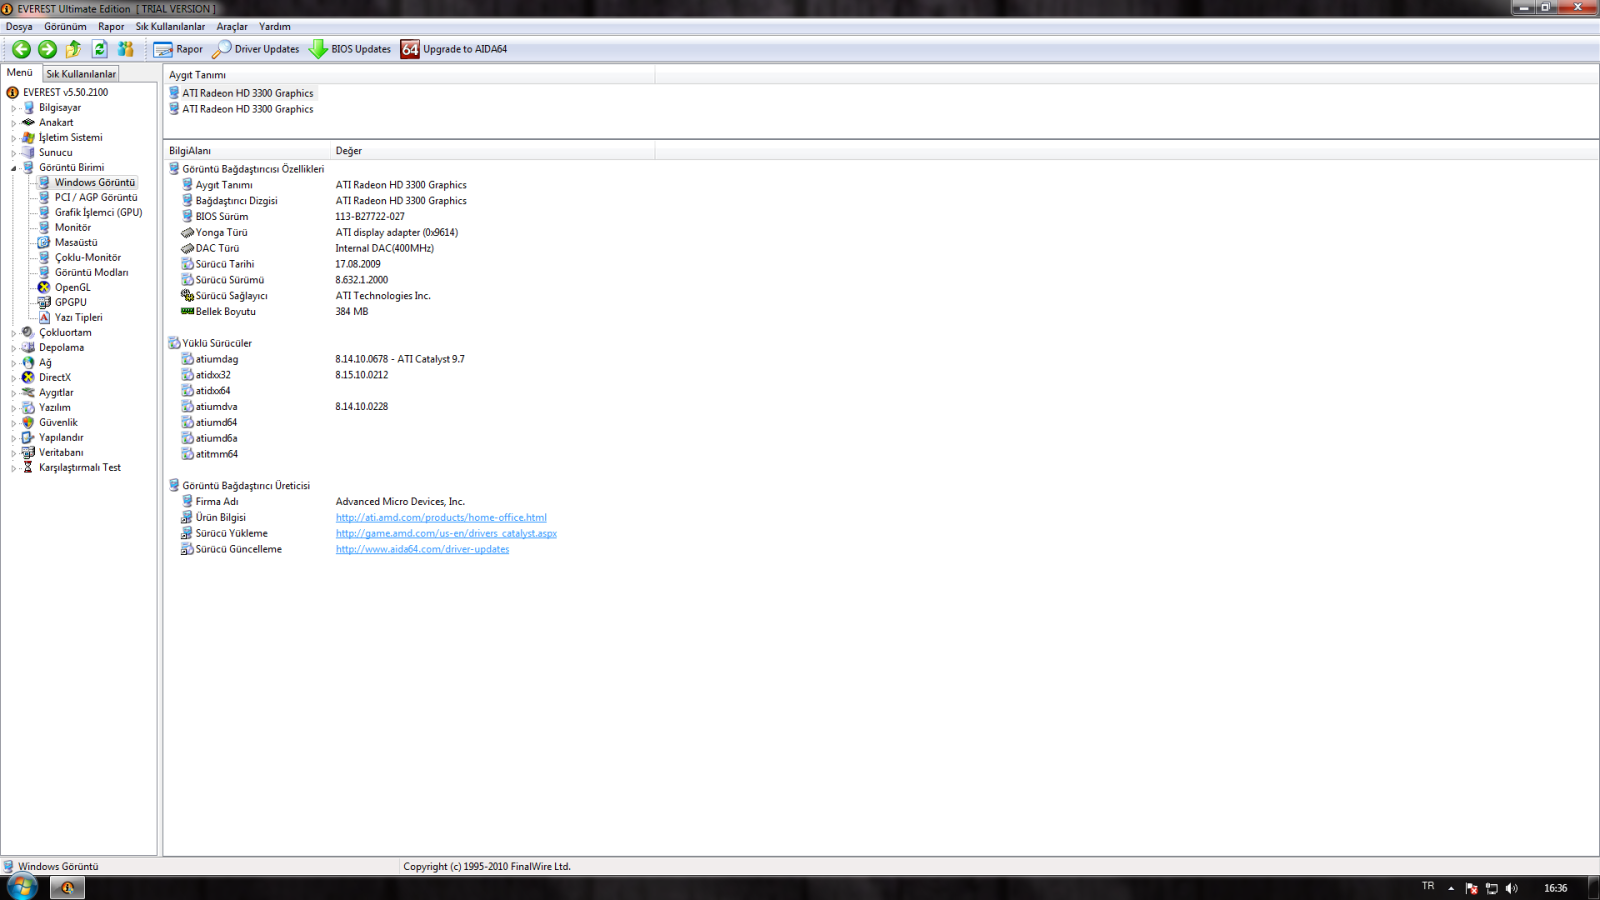Open the game.amd.com drivers catalyst link
Viewport: 1600px width, 900px height.
[446, 534]
